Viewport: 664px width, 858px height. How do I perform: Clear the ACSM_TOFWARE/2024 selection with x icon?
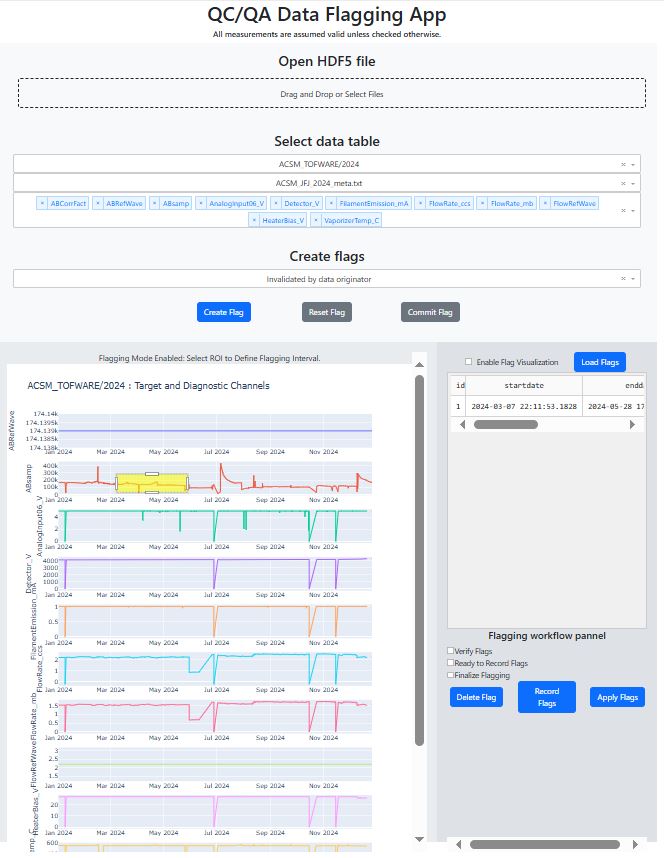pos(623,164)
